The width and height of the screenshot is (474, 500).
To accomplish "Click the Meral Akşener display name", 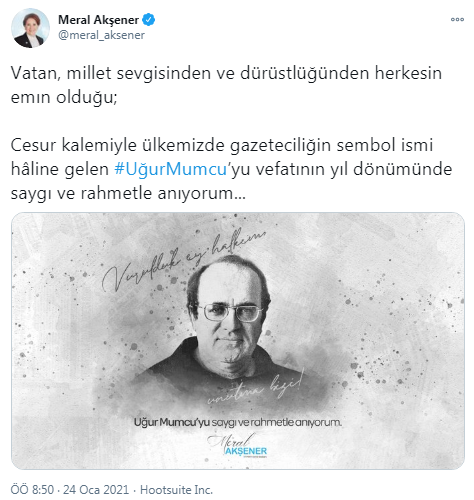I will tap(98, 20).
